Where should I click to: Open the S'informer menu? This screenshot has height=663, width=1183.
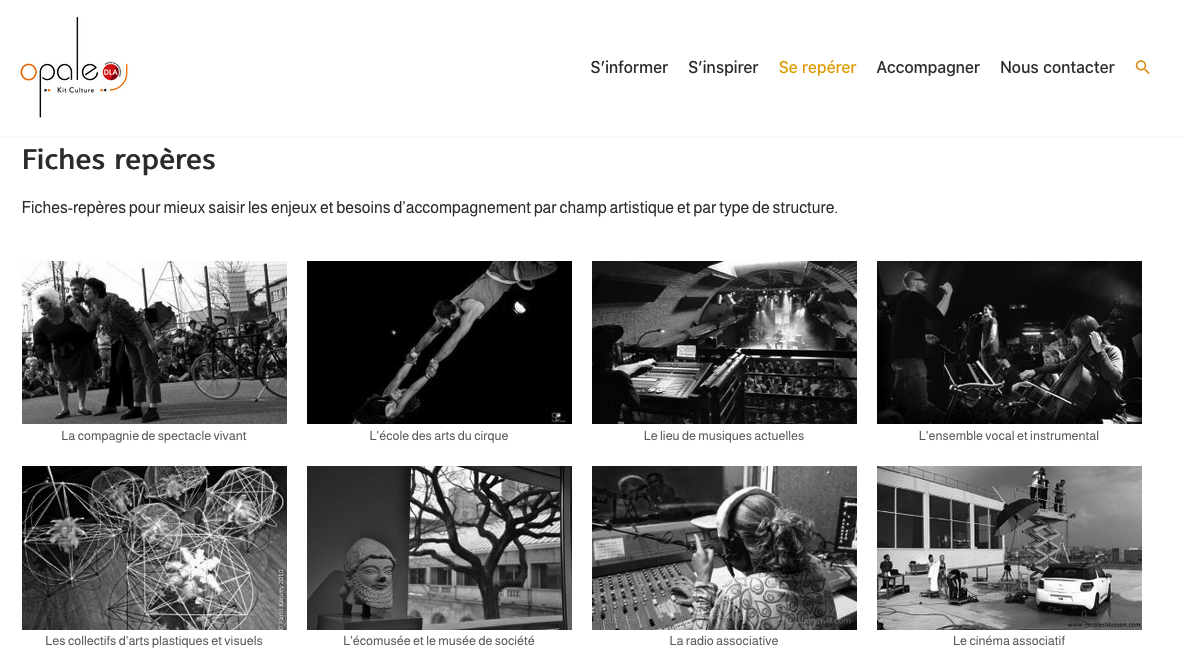coord(629,67)
